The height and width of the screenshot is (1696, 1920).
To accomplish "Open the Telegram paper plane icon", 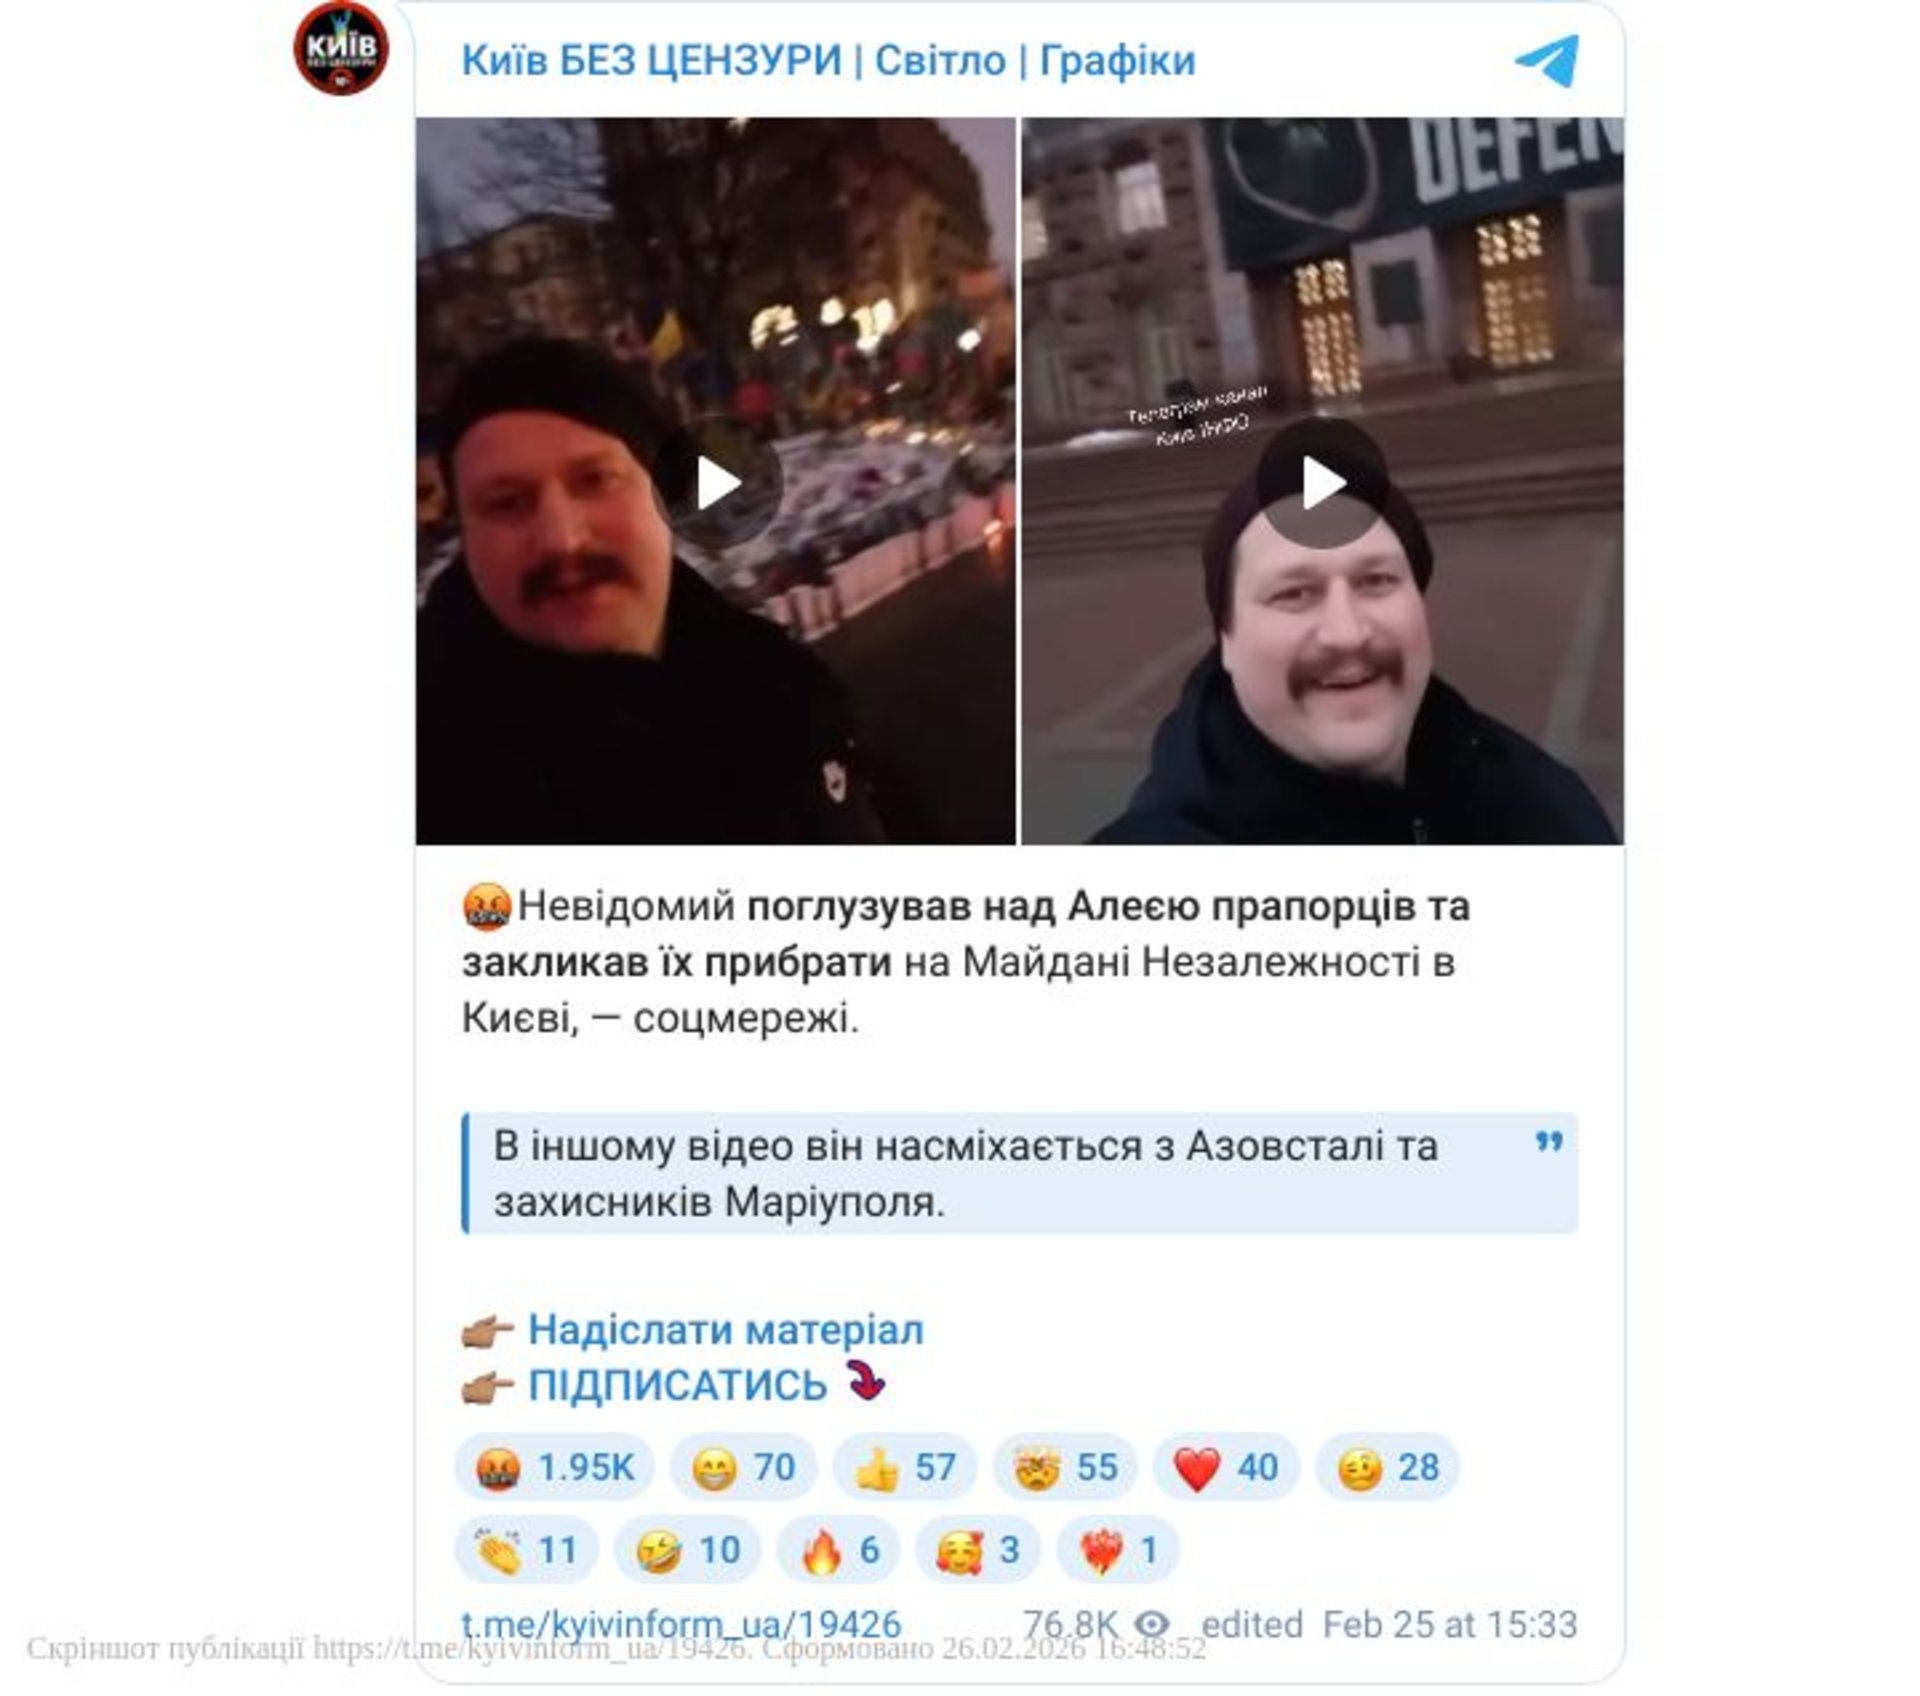I will tap(1547, 60).
